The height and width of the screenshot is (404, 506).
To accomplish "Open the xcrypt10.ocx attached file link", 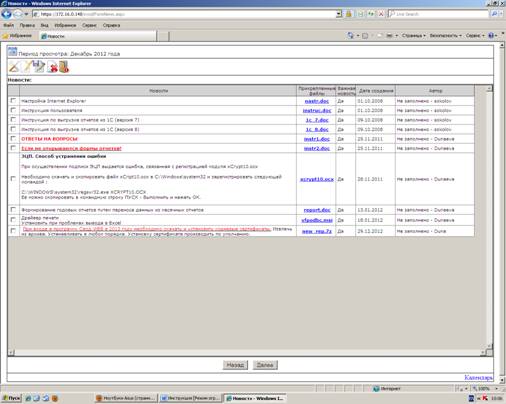I will click(317, 179).
